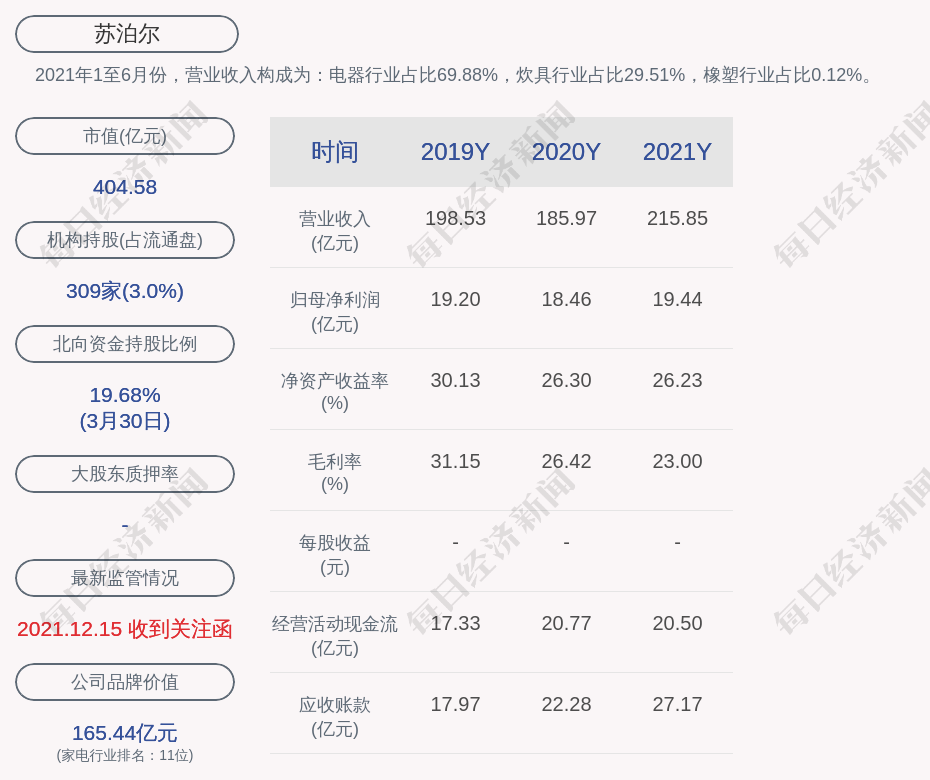Click revenue value 185.97
Viewport: 930px width, 780px height.
566,218
